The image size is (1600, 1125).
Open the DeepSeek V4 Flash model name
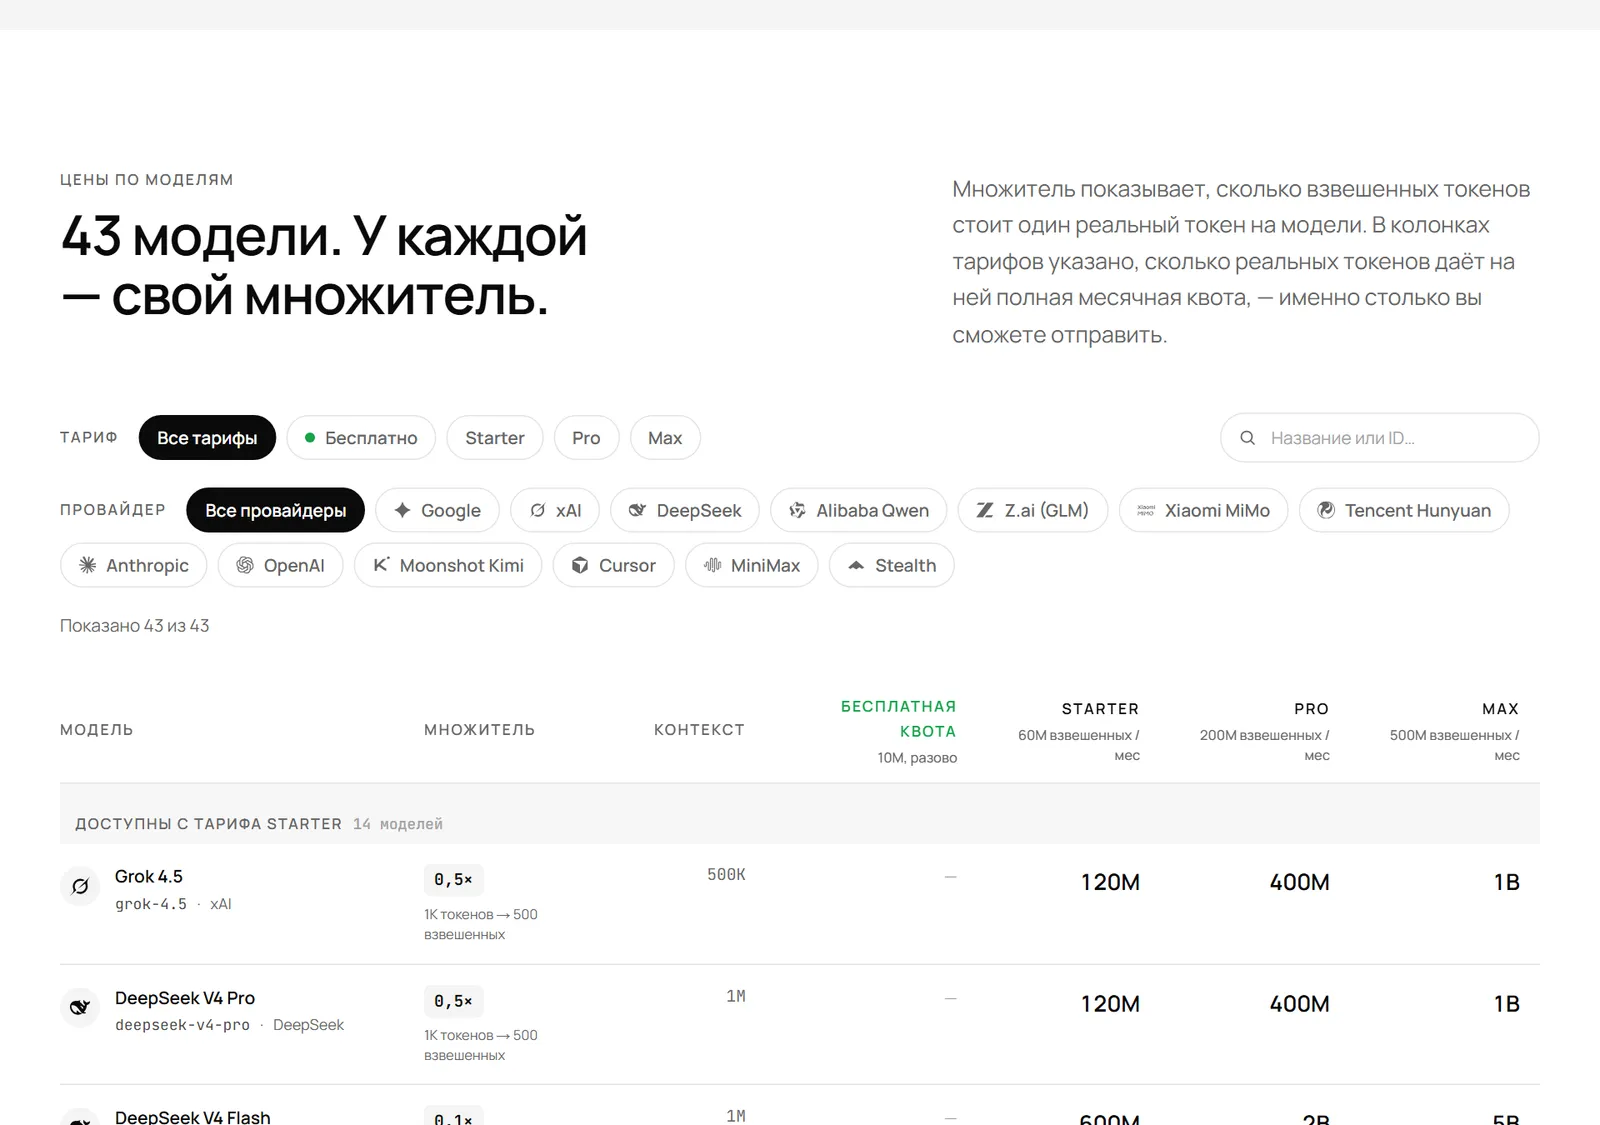pyautogui.click(x=193, y=1117)
